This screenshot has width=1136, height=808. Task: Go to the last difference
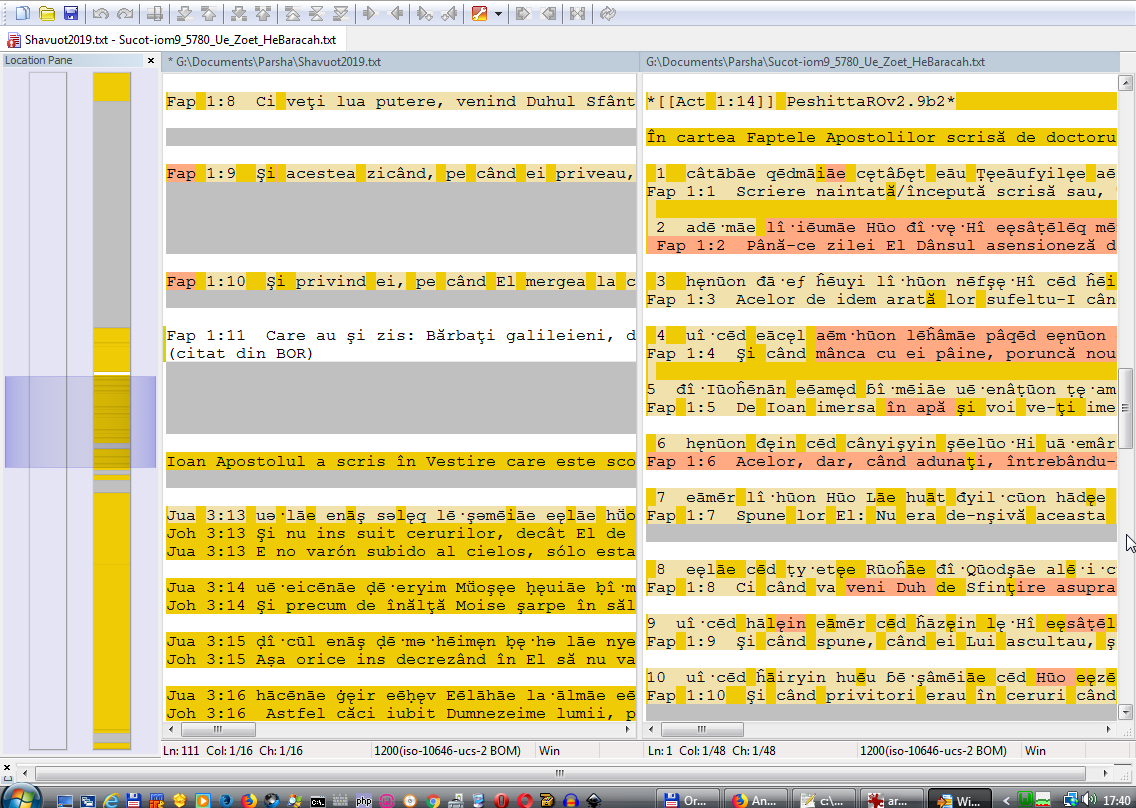[341, 13]
